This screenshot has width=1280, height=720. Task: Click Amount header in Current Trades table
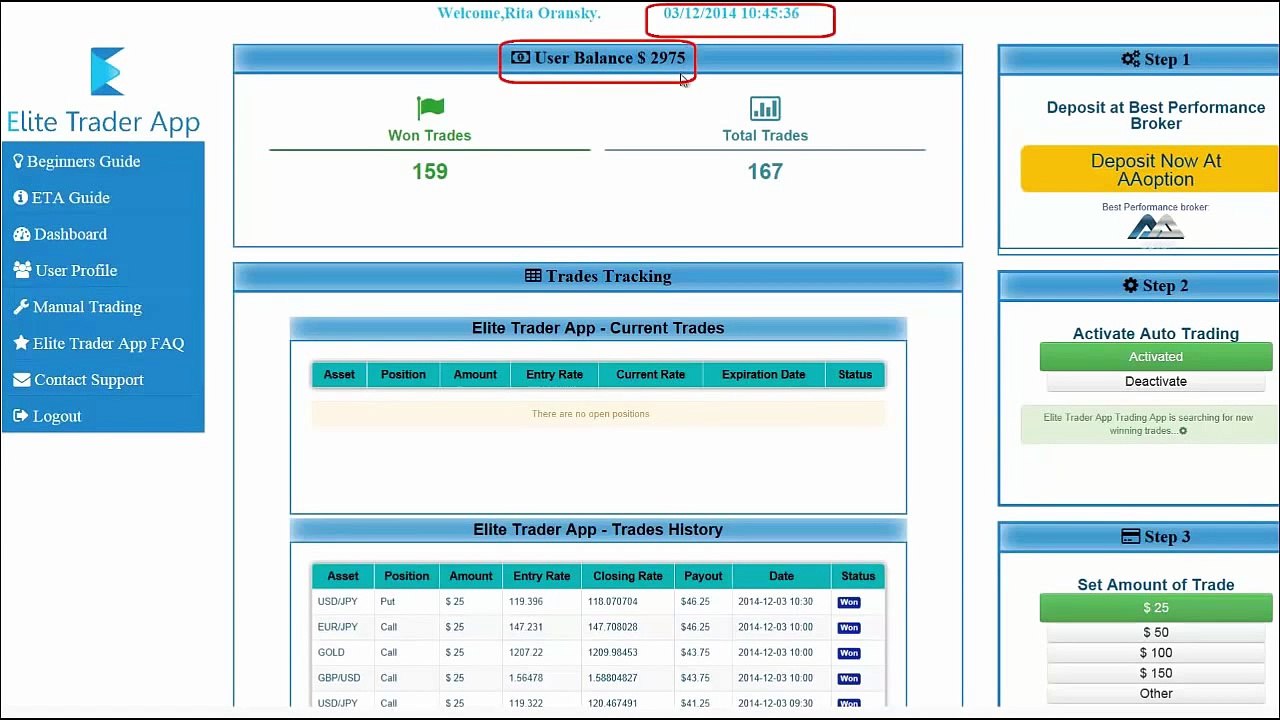point(475,374)
